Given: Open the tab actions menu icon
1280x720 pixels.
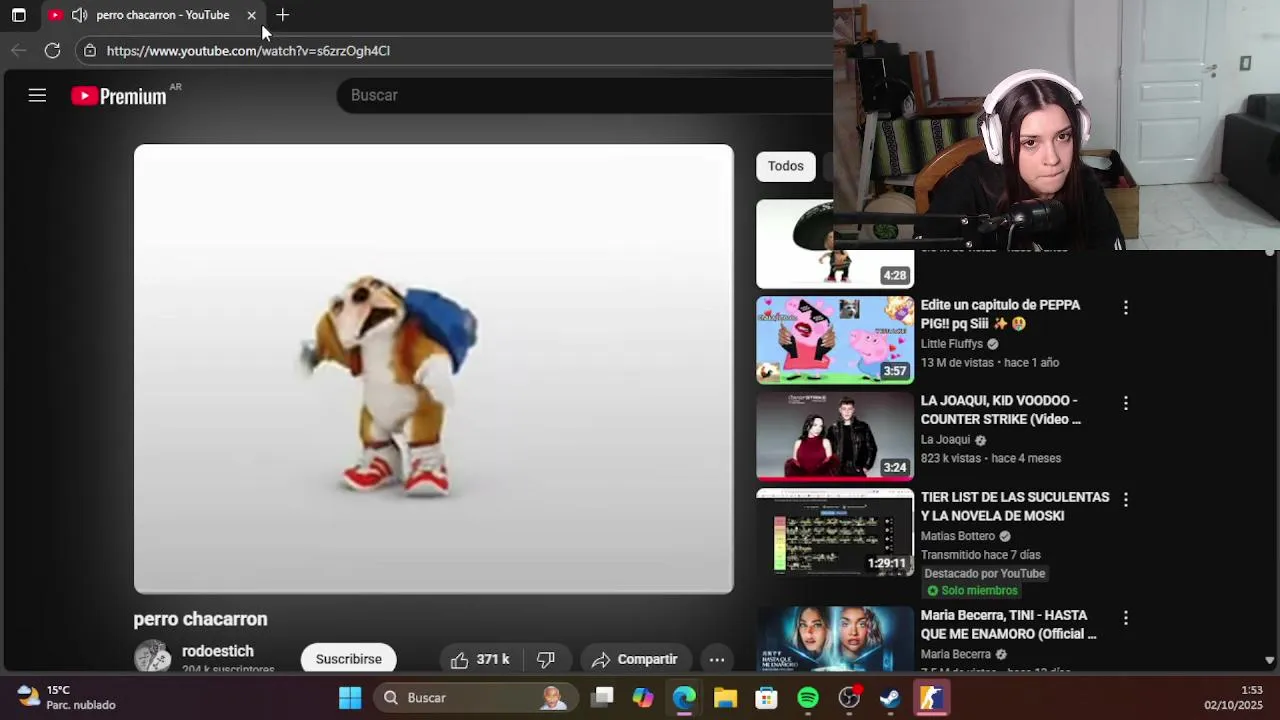Looking at the screenshot, I should (x=18, y=15).
